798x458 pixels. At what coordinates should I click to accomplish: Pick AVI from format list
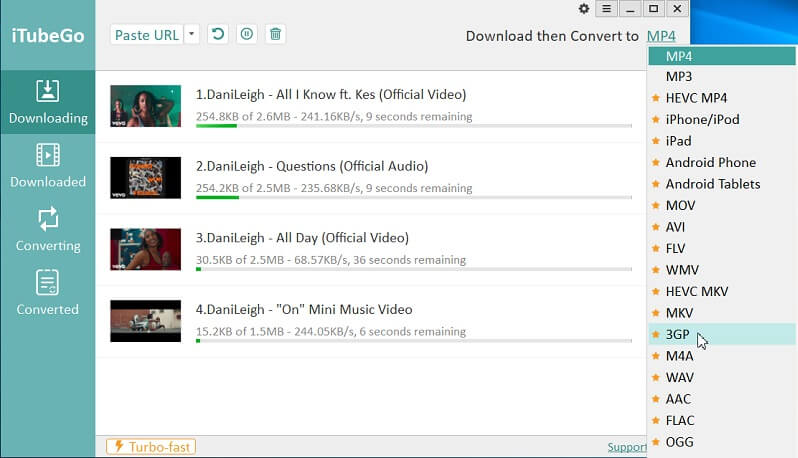point(722,227)
